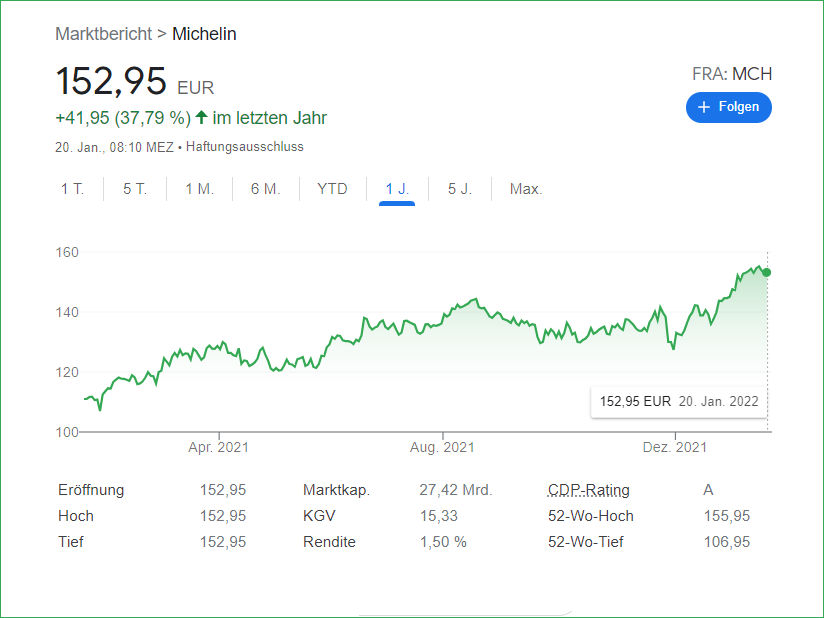Click the Tief label in statistics
The width and height of the screenshot is (824, 618).
click(x=70, y=542)
